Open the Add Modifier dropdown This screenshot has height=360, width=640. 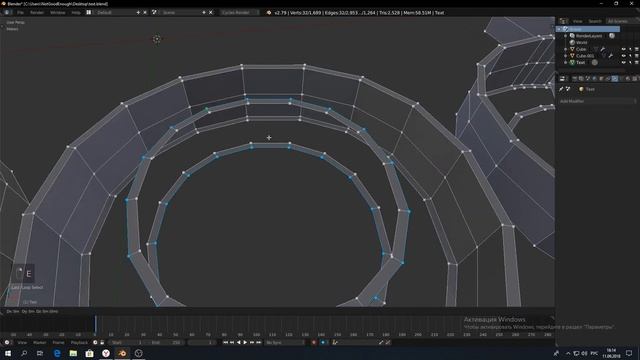pos(598,101)
